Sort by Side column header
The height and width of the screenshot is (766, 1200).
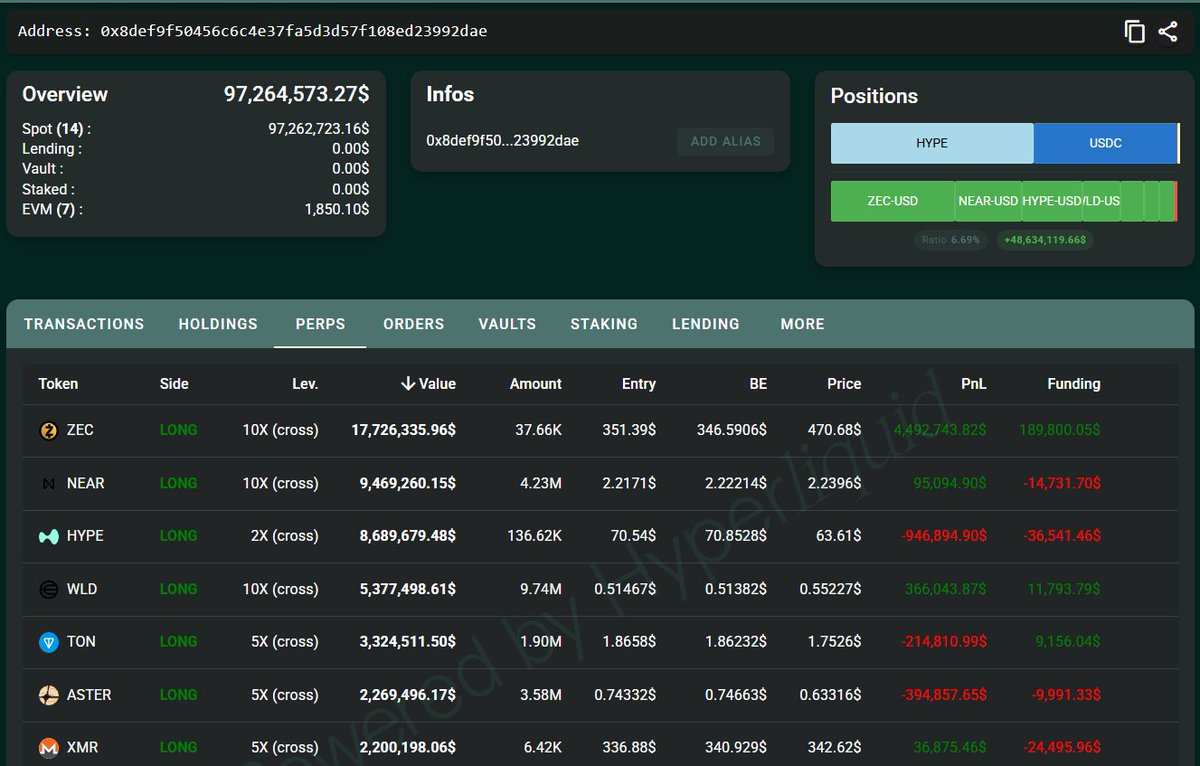(x=174, y=384)
